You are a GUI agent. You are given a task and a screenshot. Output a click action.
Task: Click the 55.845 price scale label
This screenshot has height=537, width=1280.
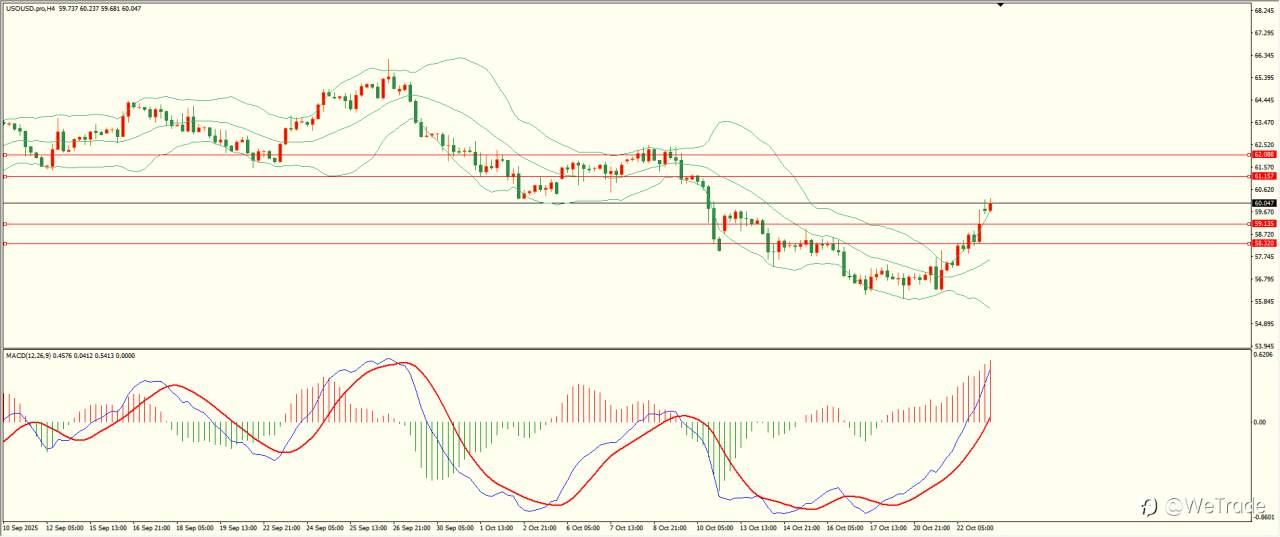click(1264, 302)
